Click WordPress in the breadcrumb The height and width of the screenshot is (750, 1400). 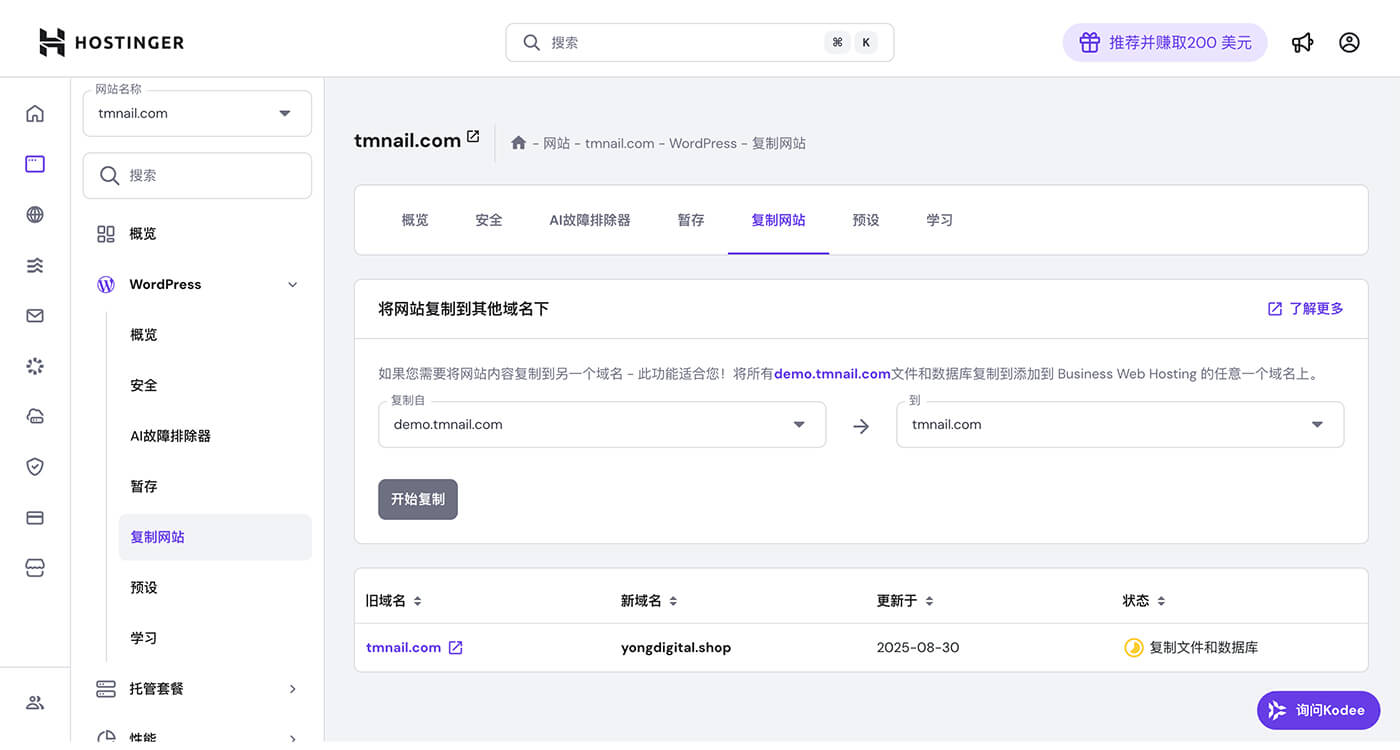tap(703, 143)
